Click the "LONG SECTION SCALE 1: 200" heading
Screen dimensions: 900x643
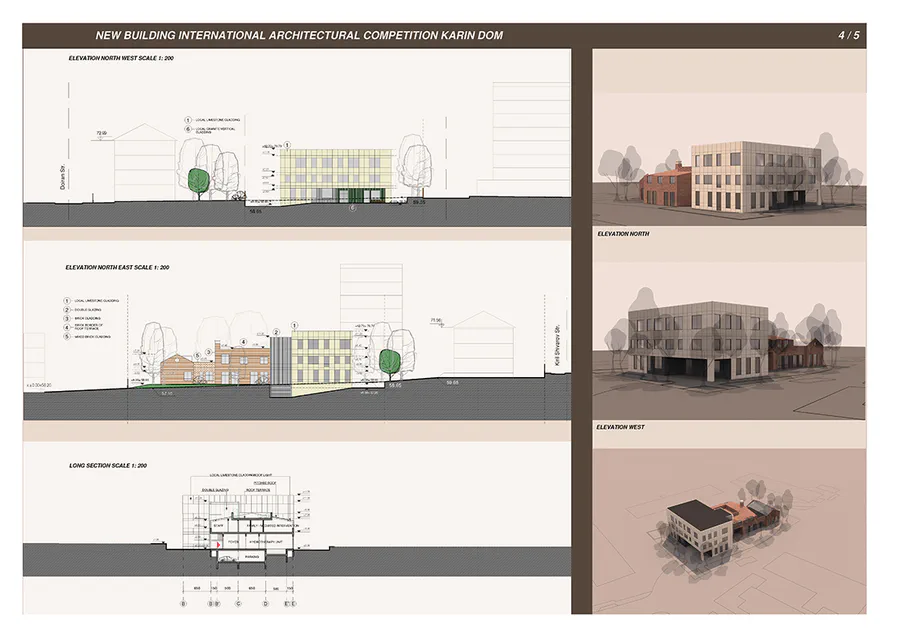point(108,466)
